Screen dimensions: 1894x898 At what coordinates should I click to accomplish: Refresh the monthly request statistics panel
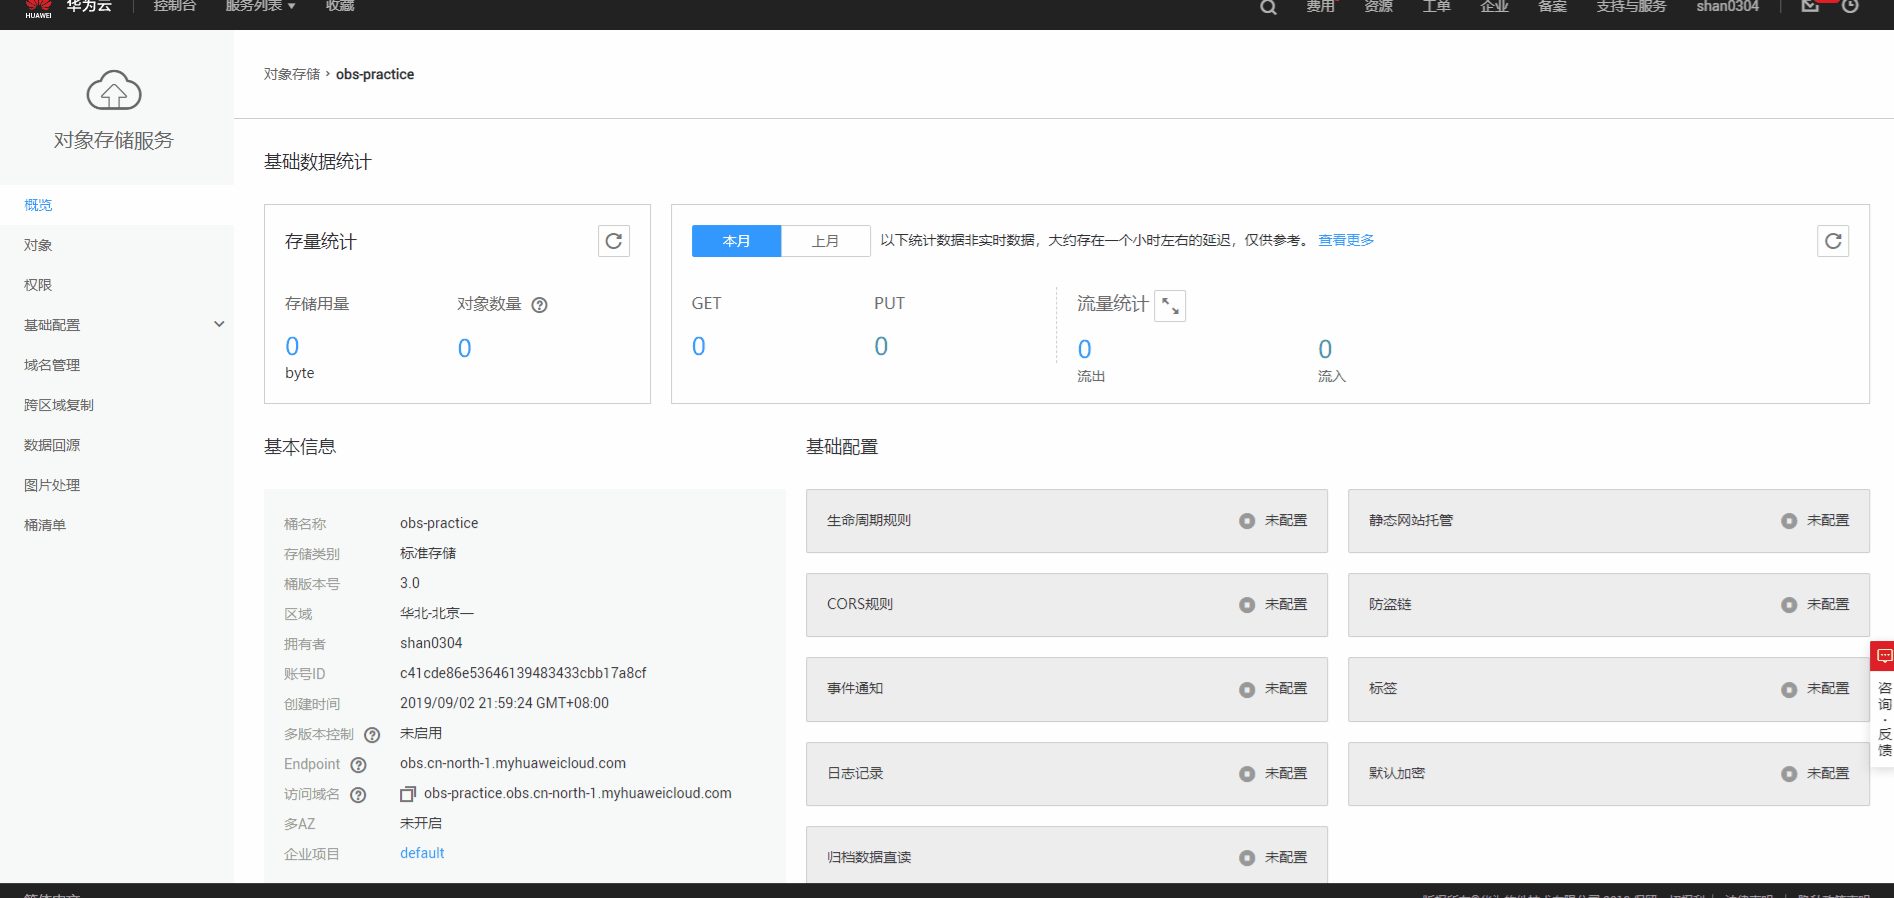click(x=1833, y=241)
